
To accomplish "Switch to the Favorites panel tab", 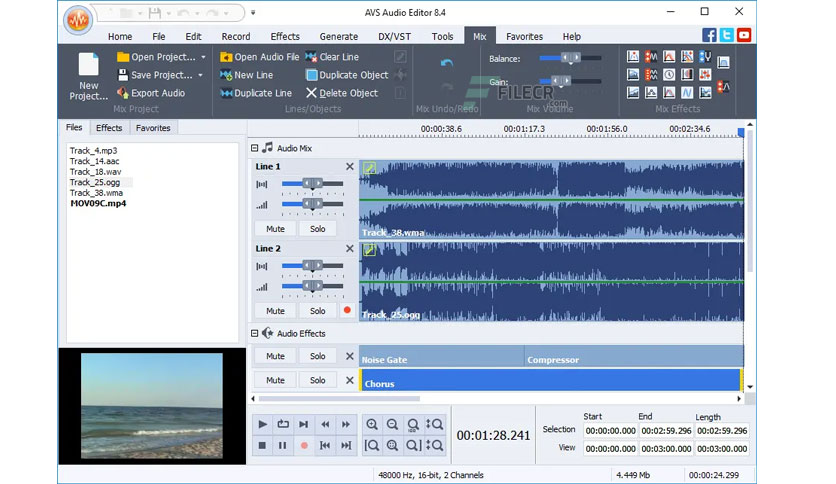I will tap(153, 128).
